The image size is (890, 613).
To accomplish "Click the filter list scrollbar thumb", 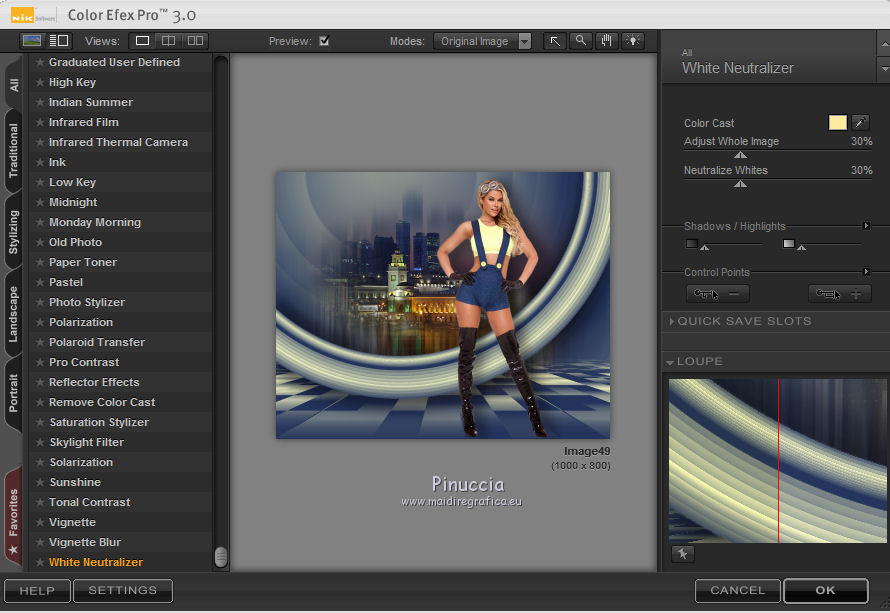I will 221,557.
